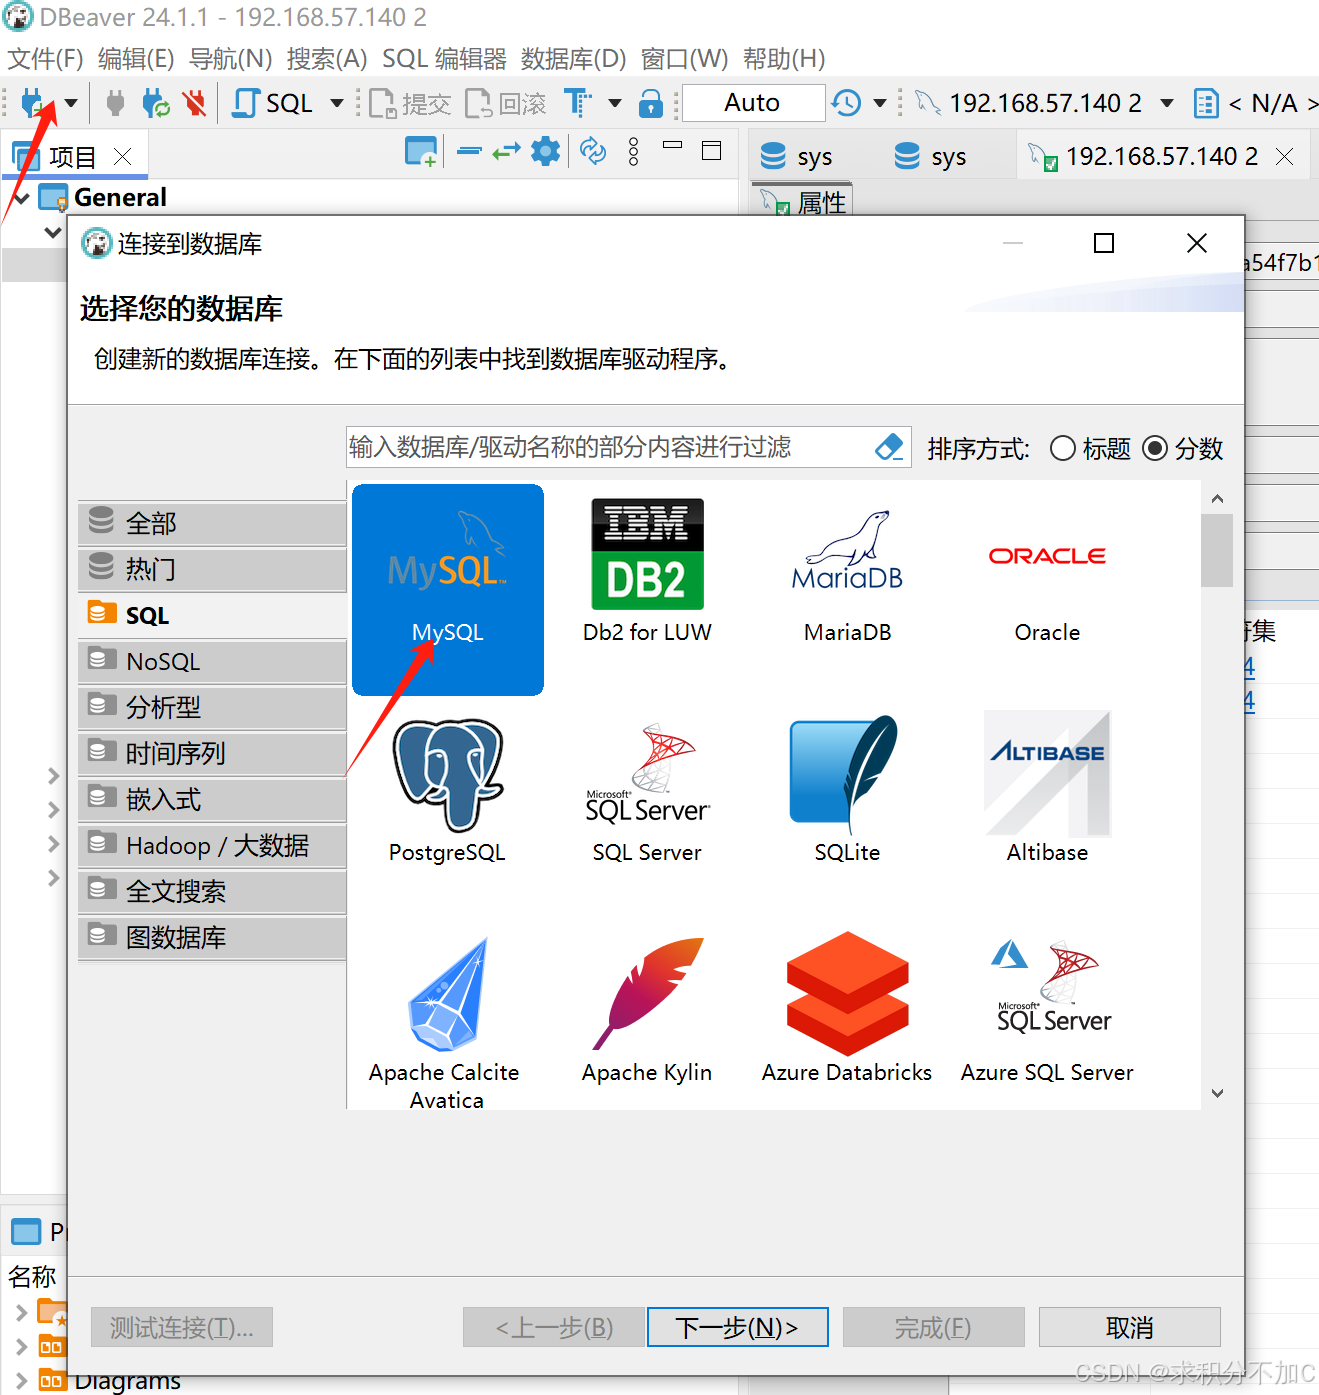Clear the driver filter with the eraser icon
1319x1395 pixels.
(x=888, y=447)
